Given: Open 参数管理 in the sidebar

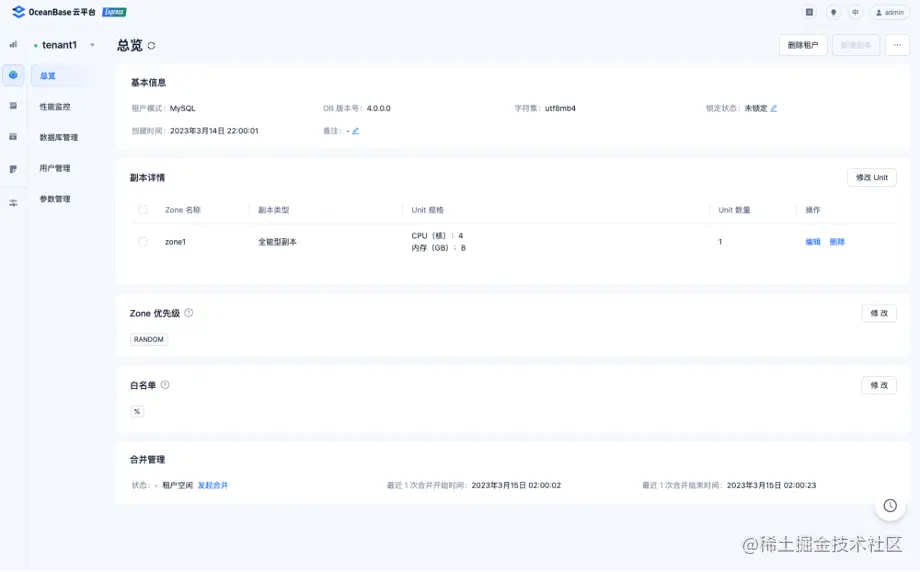Looking at the screenshot, I should point(55,199).
